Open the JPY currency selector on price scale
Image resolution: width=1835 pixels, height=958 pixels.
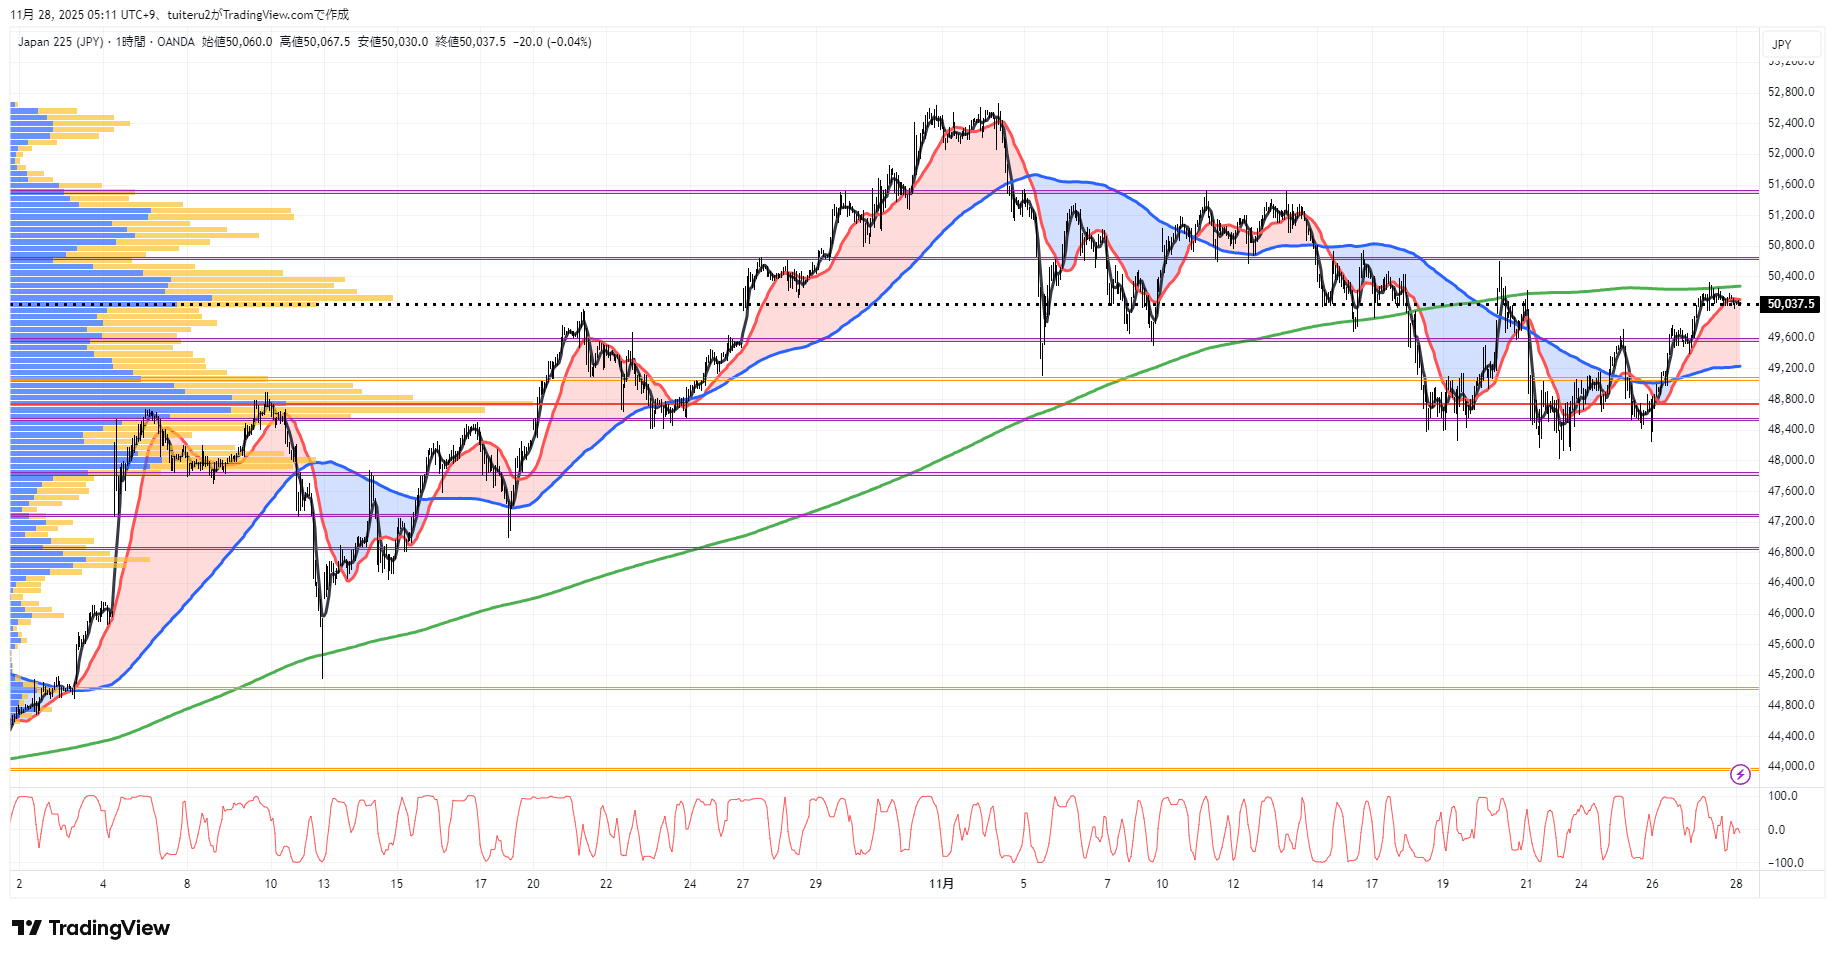pos(1781,45)
